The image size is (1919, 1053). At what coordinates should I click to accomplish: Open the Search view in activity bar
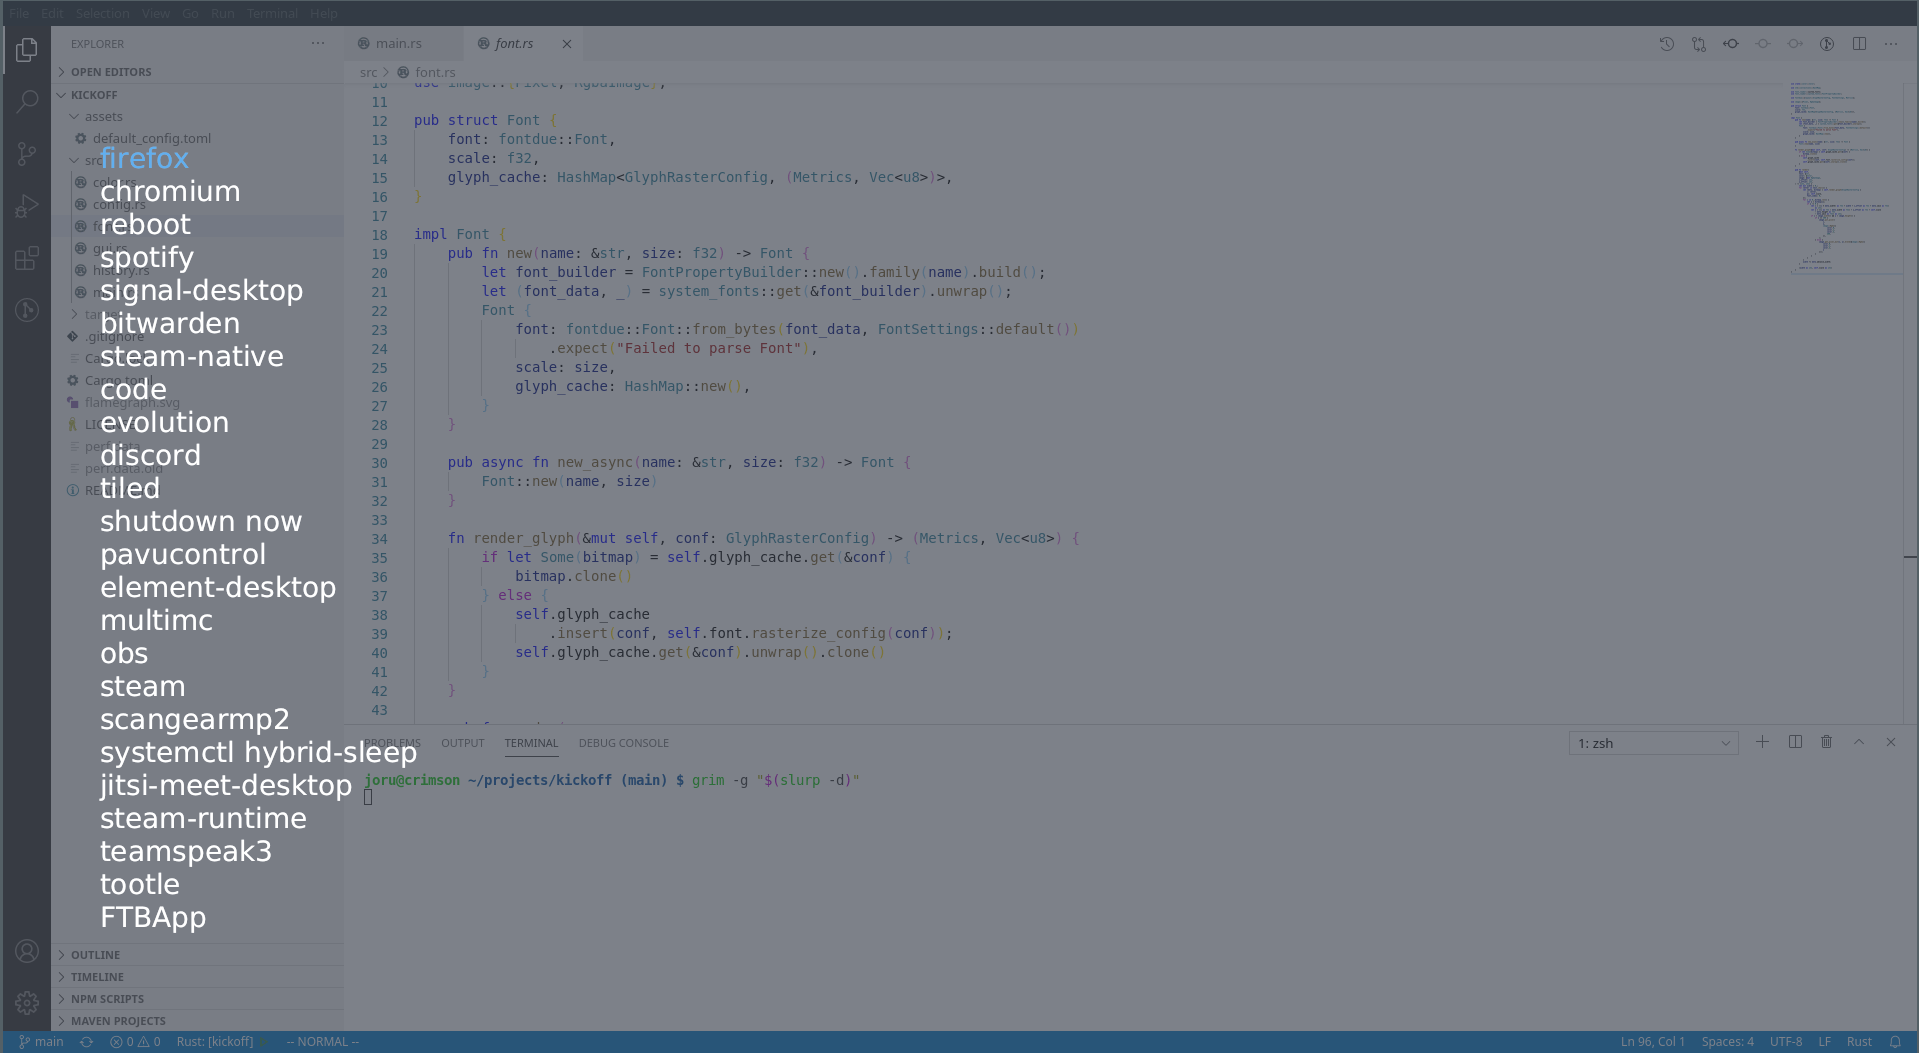27,101
